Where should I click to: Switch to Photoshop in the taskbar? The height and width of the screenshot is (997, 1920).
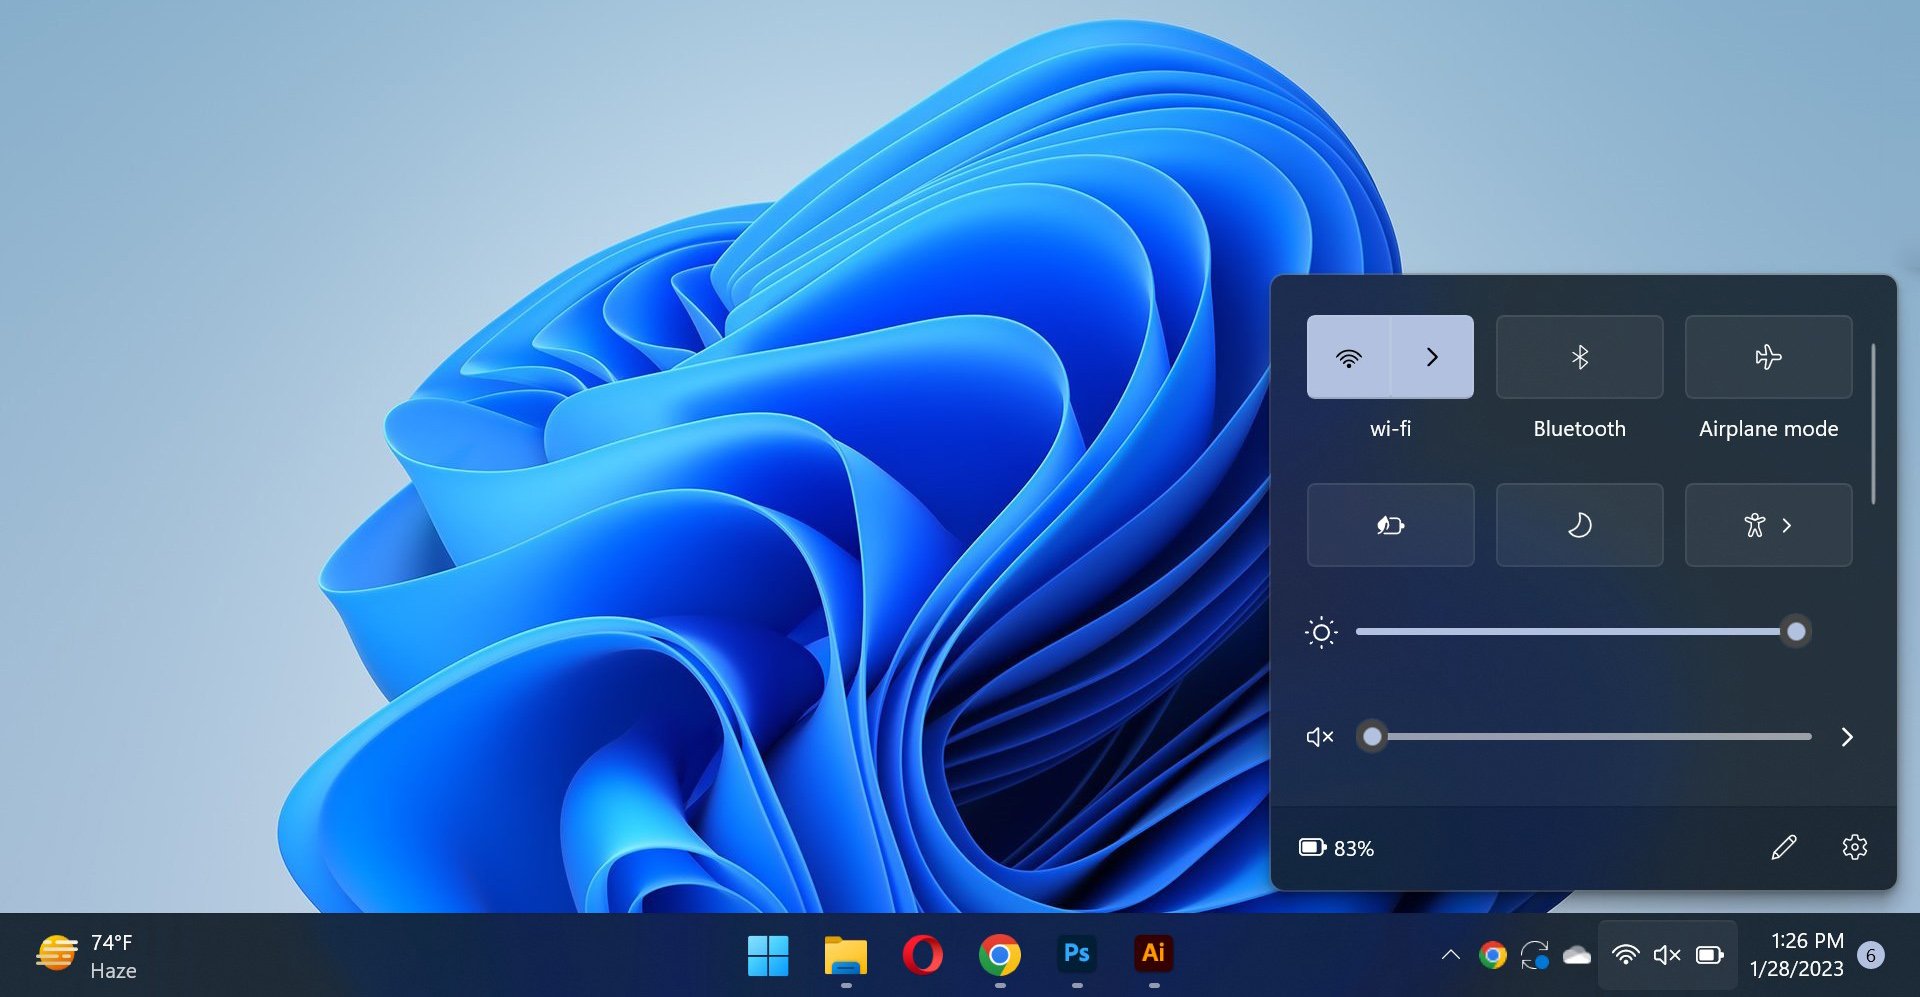(x=1076, y=955)
